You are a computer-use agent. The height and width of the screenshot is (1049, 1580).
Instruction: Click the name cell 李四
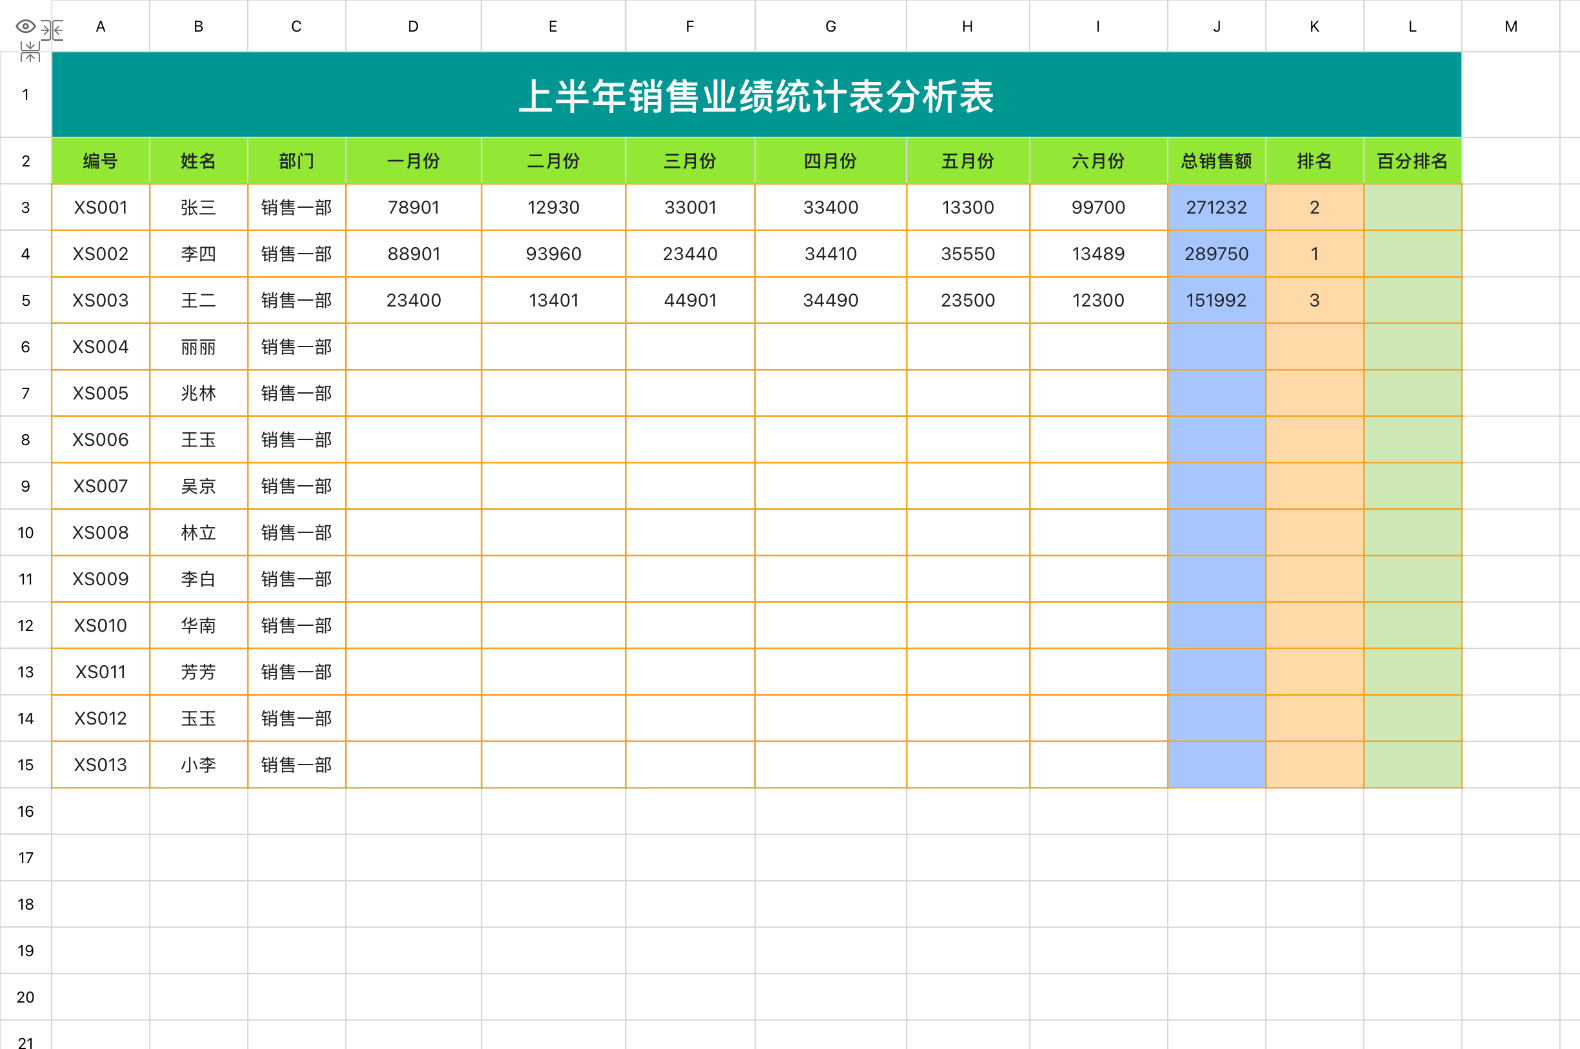(198, 254)
